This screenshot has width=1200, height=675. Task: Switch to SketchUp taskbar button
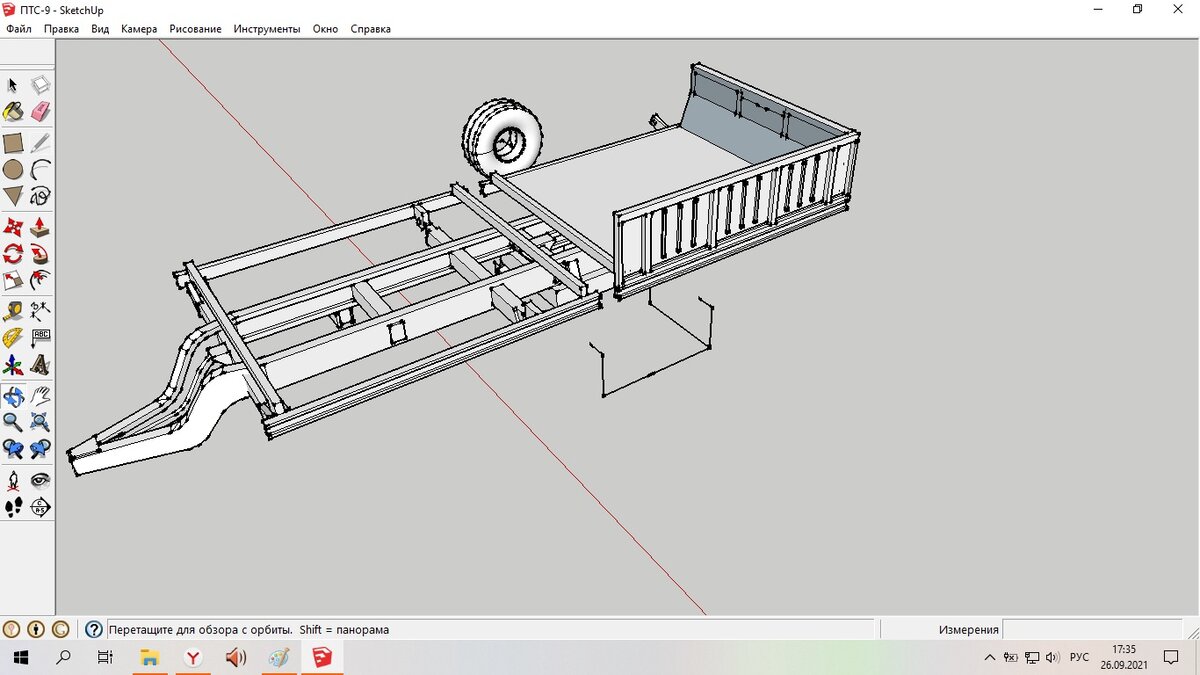pyautogui.click(x=322, y=658)
